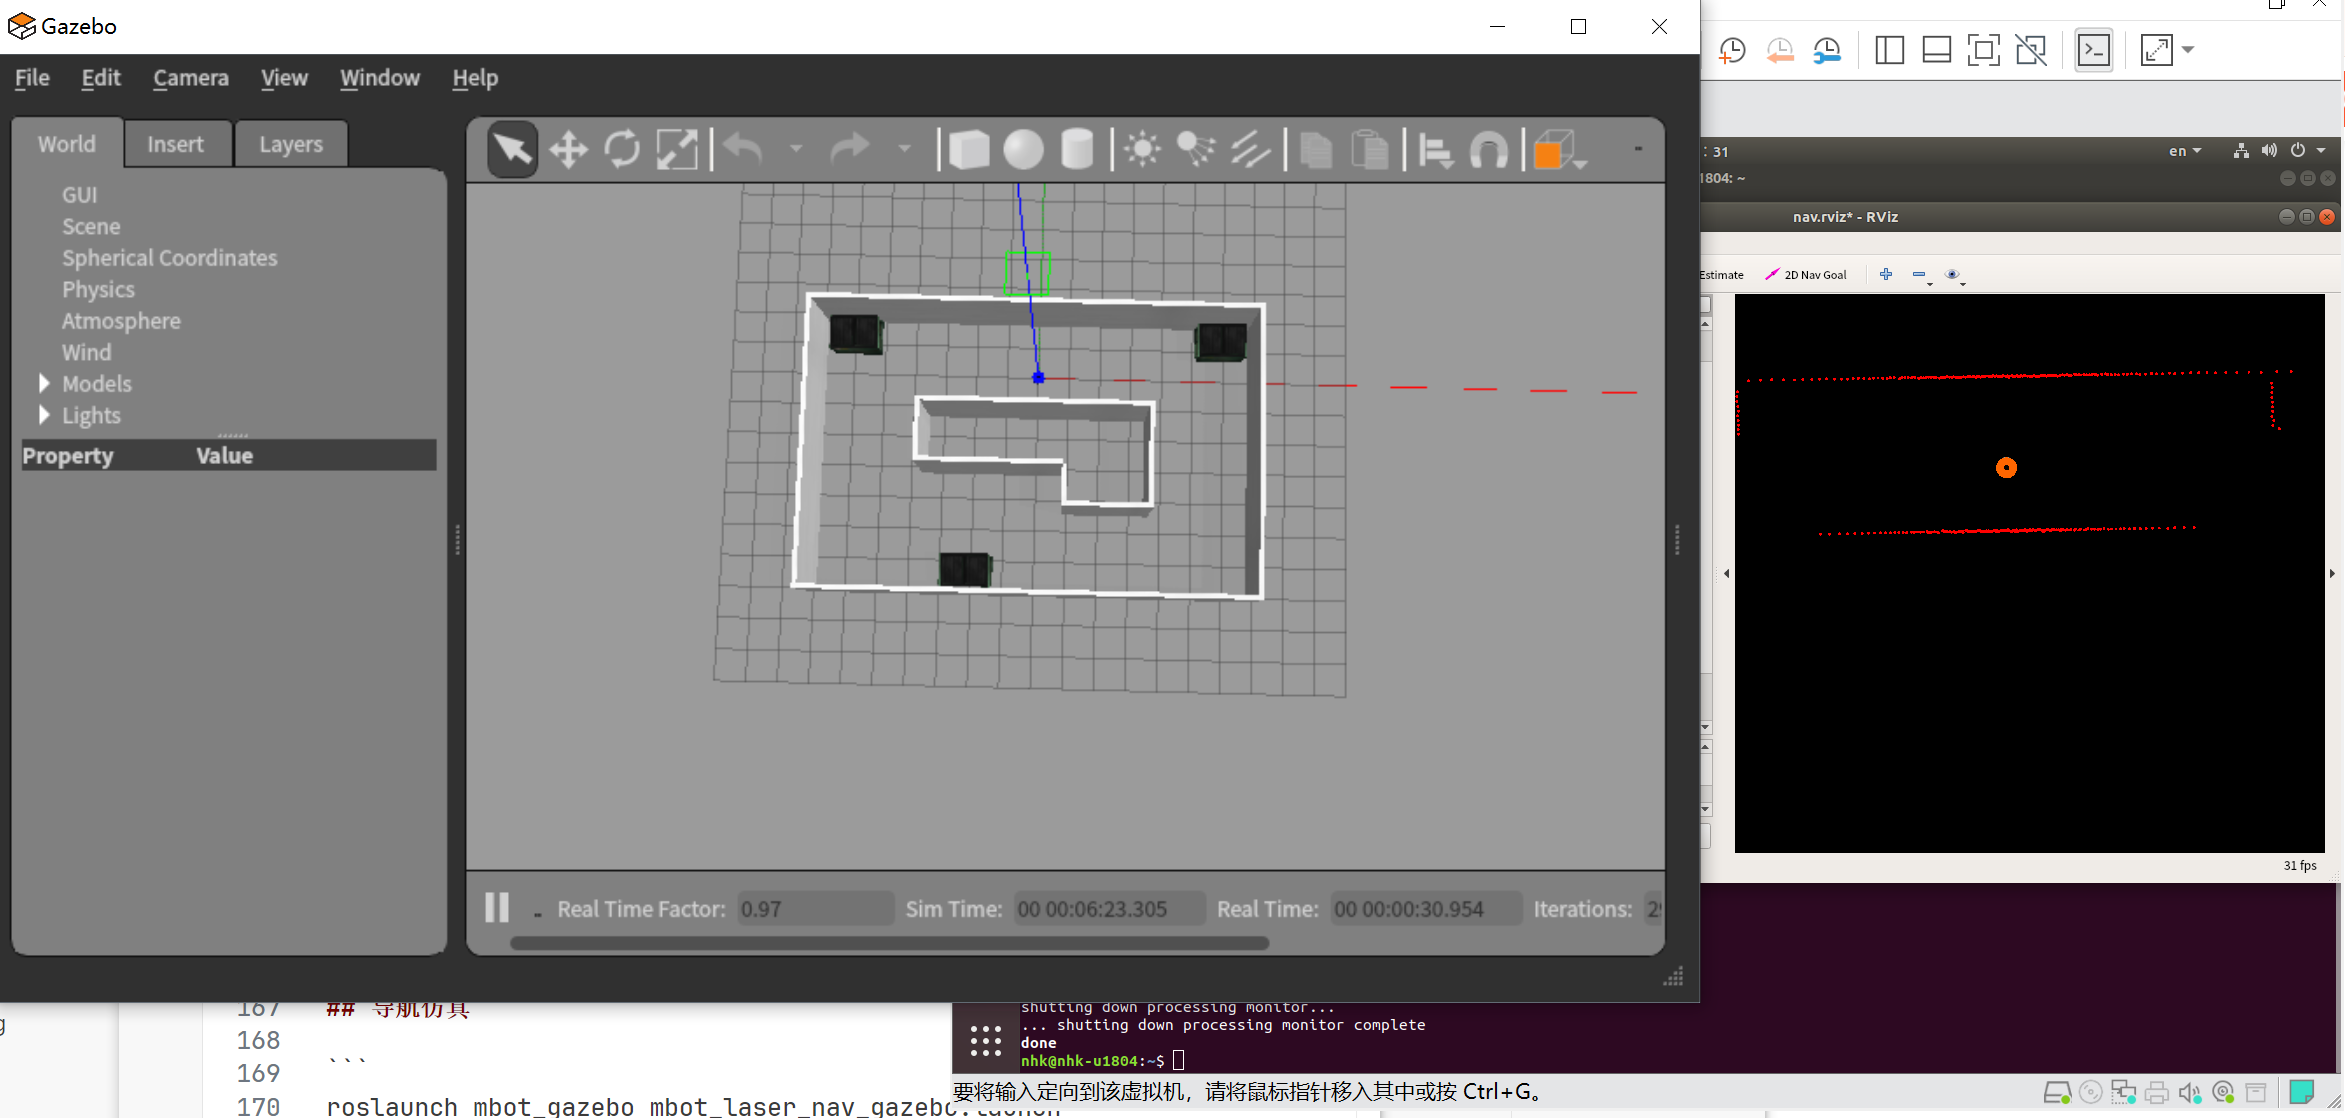Open the VM snapshot manager

(x=1828, y=50)
